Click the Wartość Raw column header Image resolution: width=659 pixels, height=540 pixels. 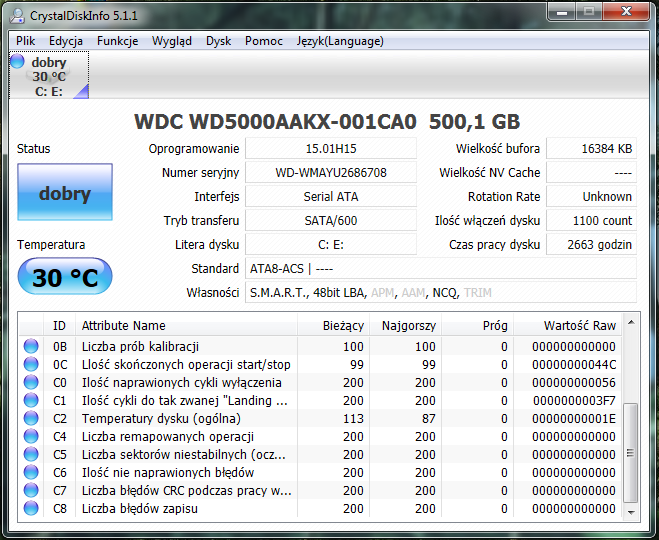(x=567, y=326)
